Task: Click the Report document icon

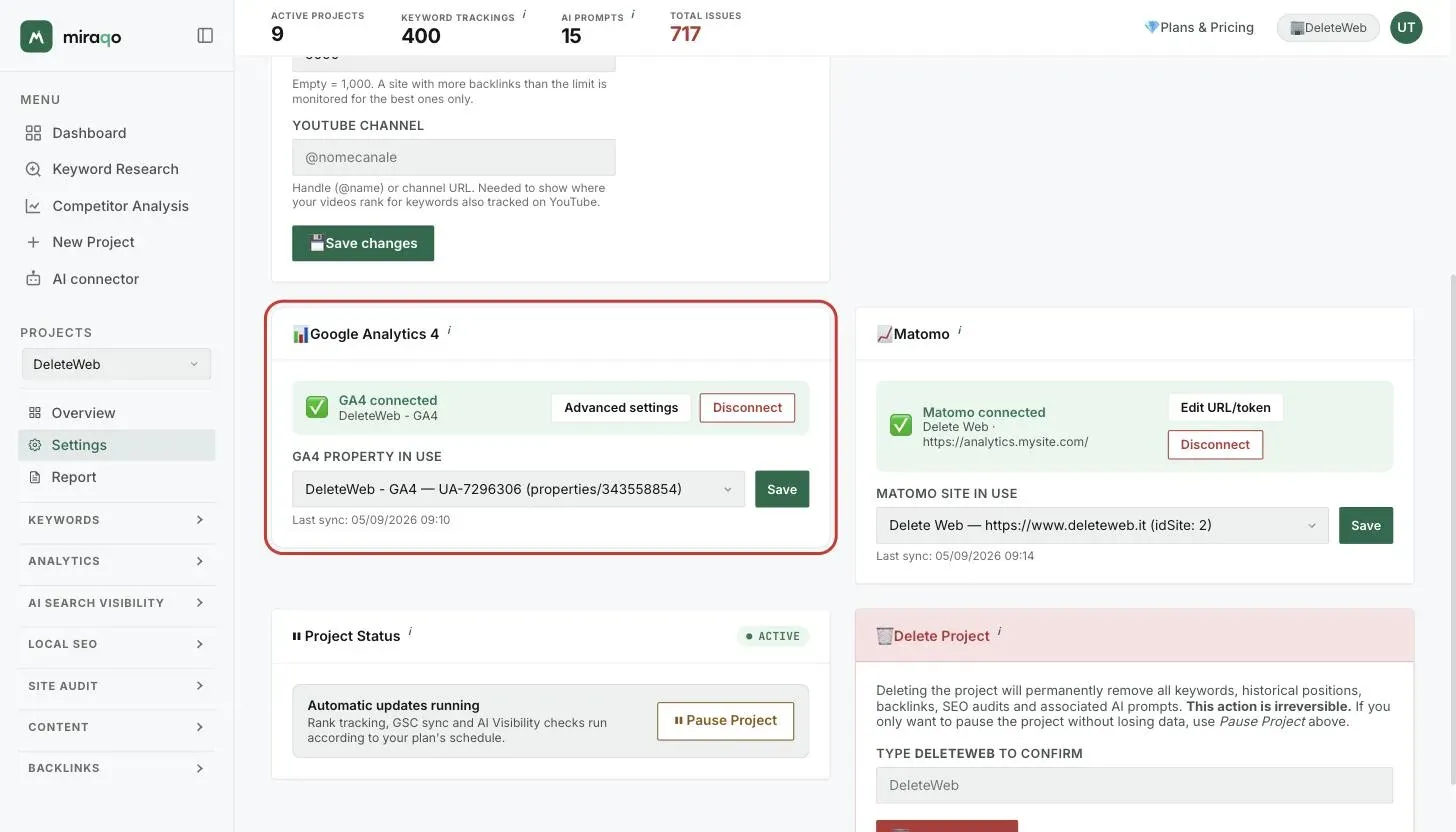Action: [35, 477]
